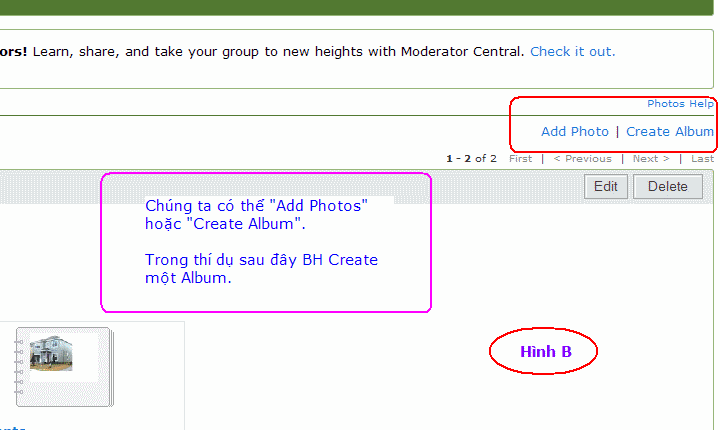
Task: Select the Create Album link
Action: 669,131
